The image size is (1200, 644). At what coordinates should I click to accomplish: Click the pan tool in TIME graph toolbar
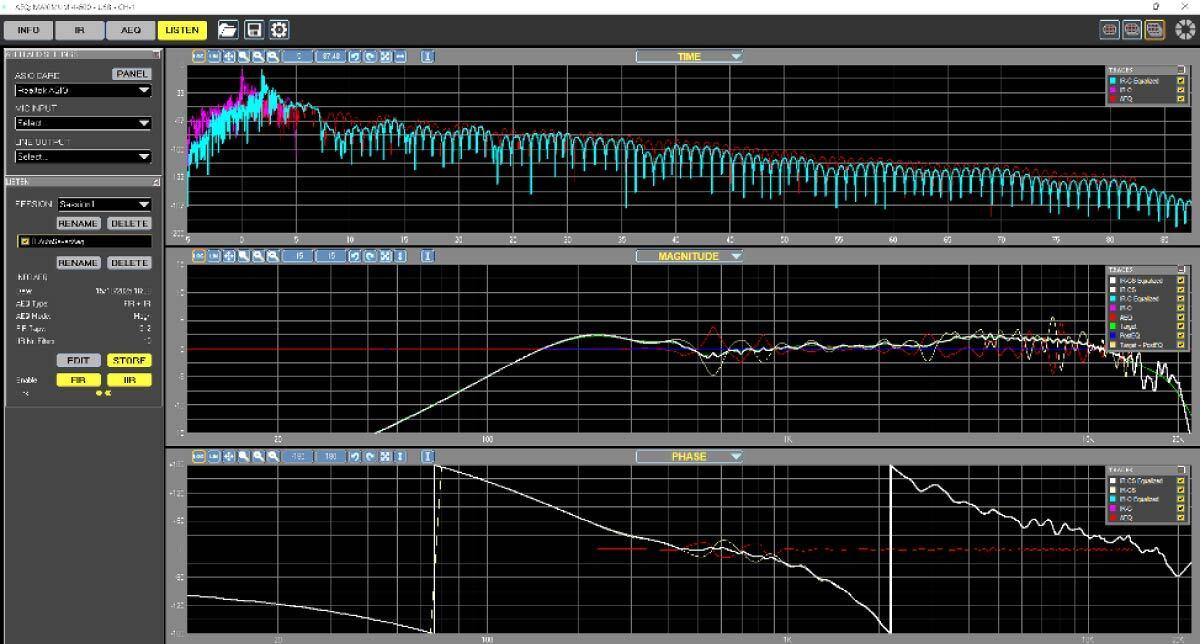pyautogui.click(x=229, y=57)
